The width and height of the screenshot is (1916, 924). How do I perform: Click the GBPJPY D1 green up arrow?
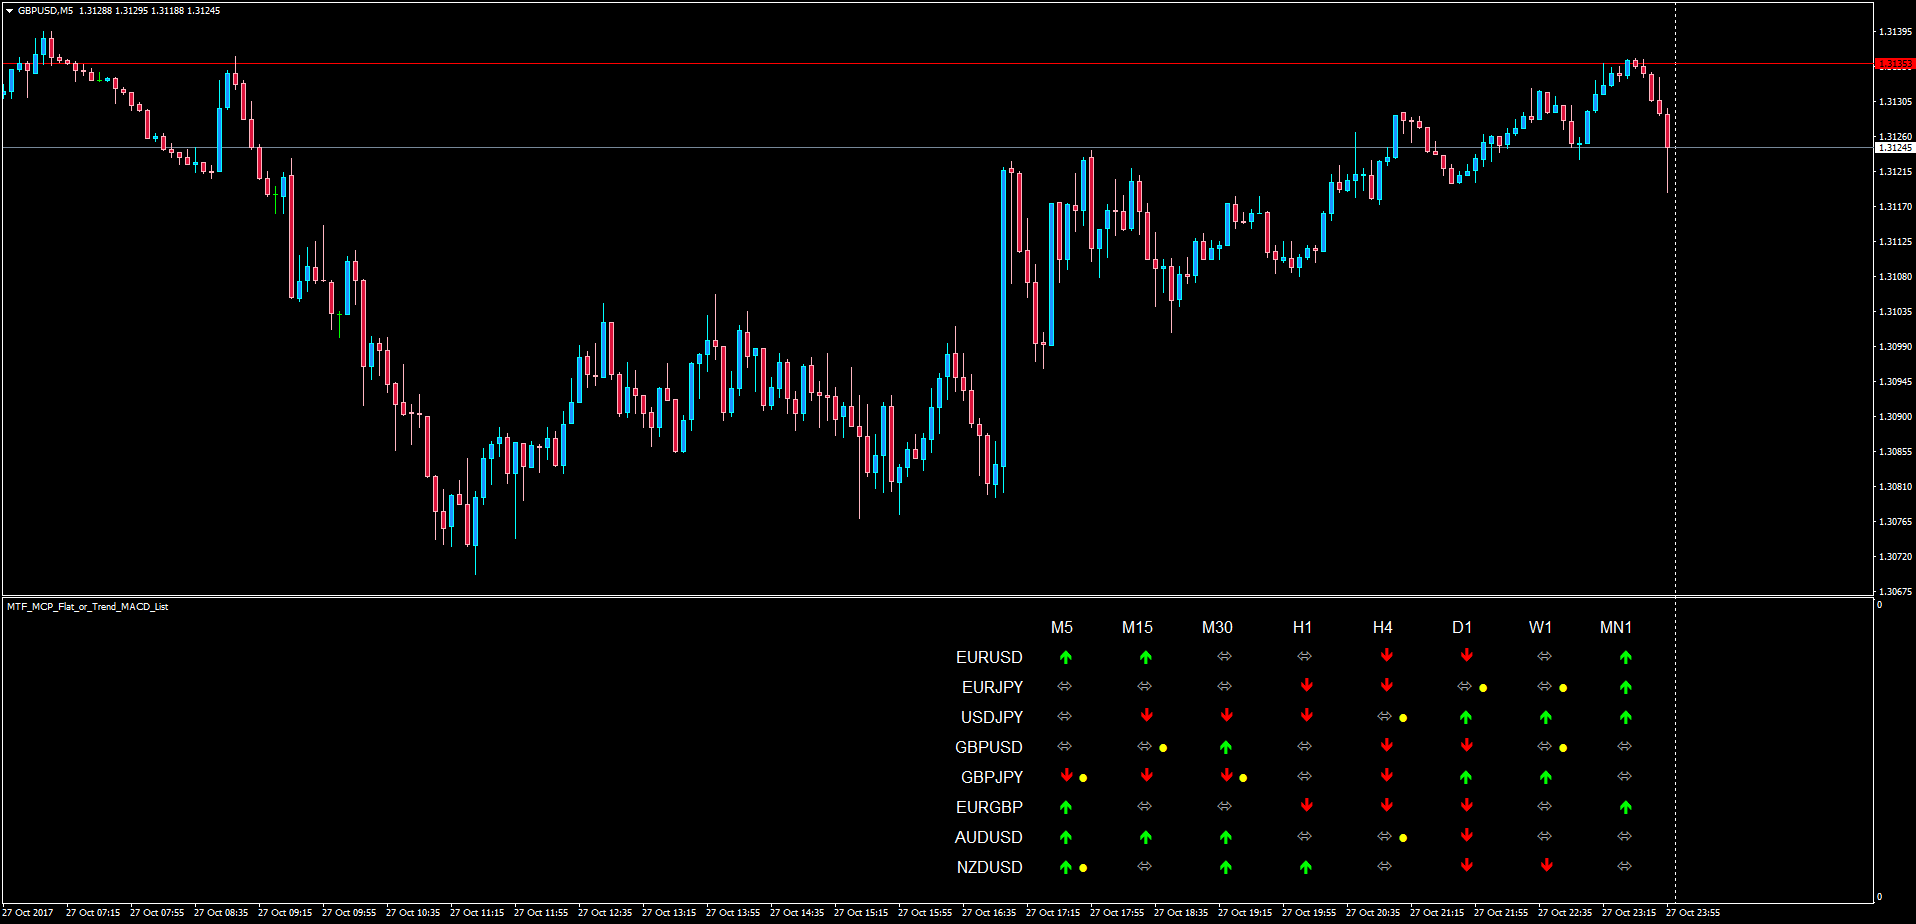[1466, 777]
